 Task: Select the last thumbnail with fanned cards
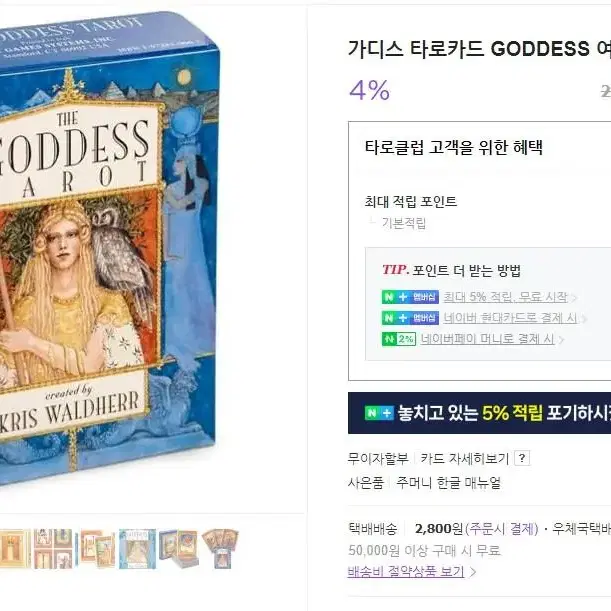coord(221,548)
